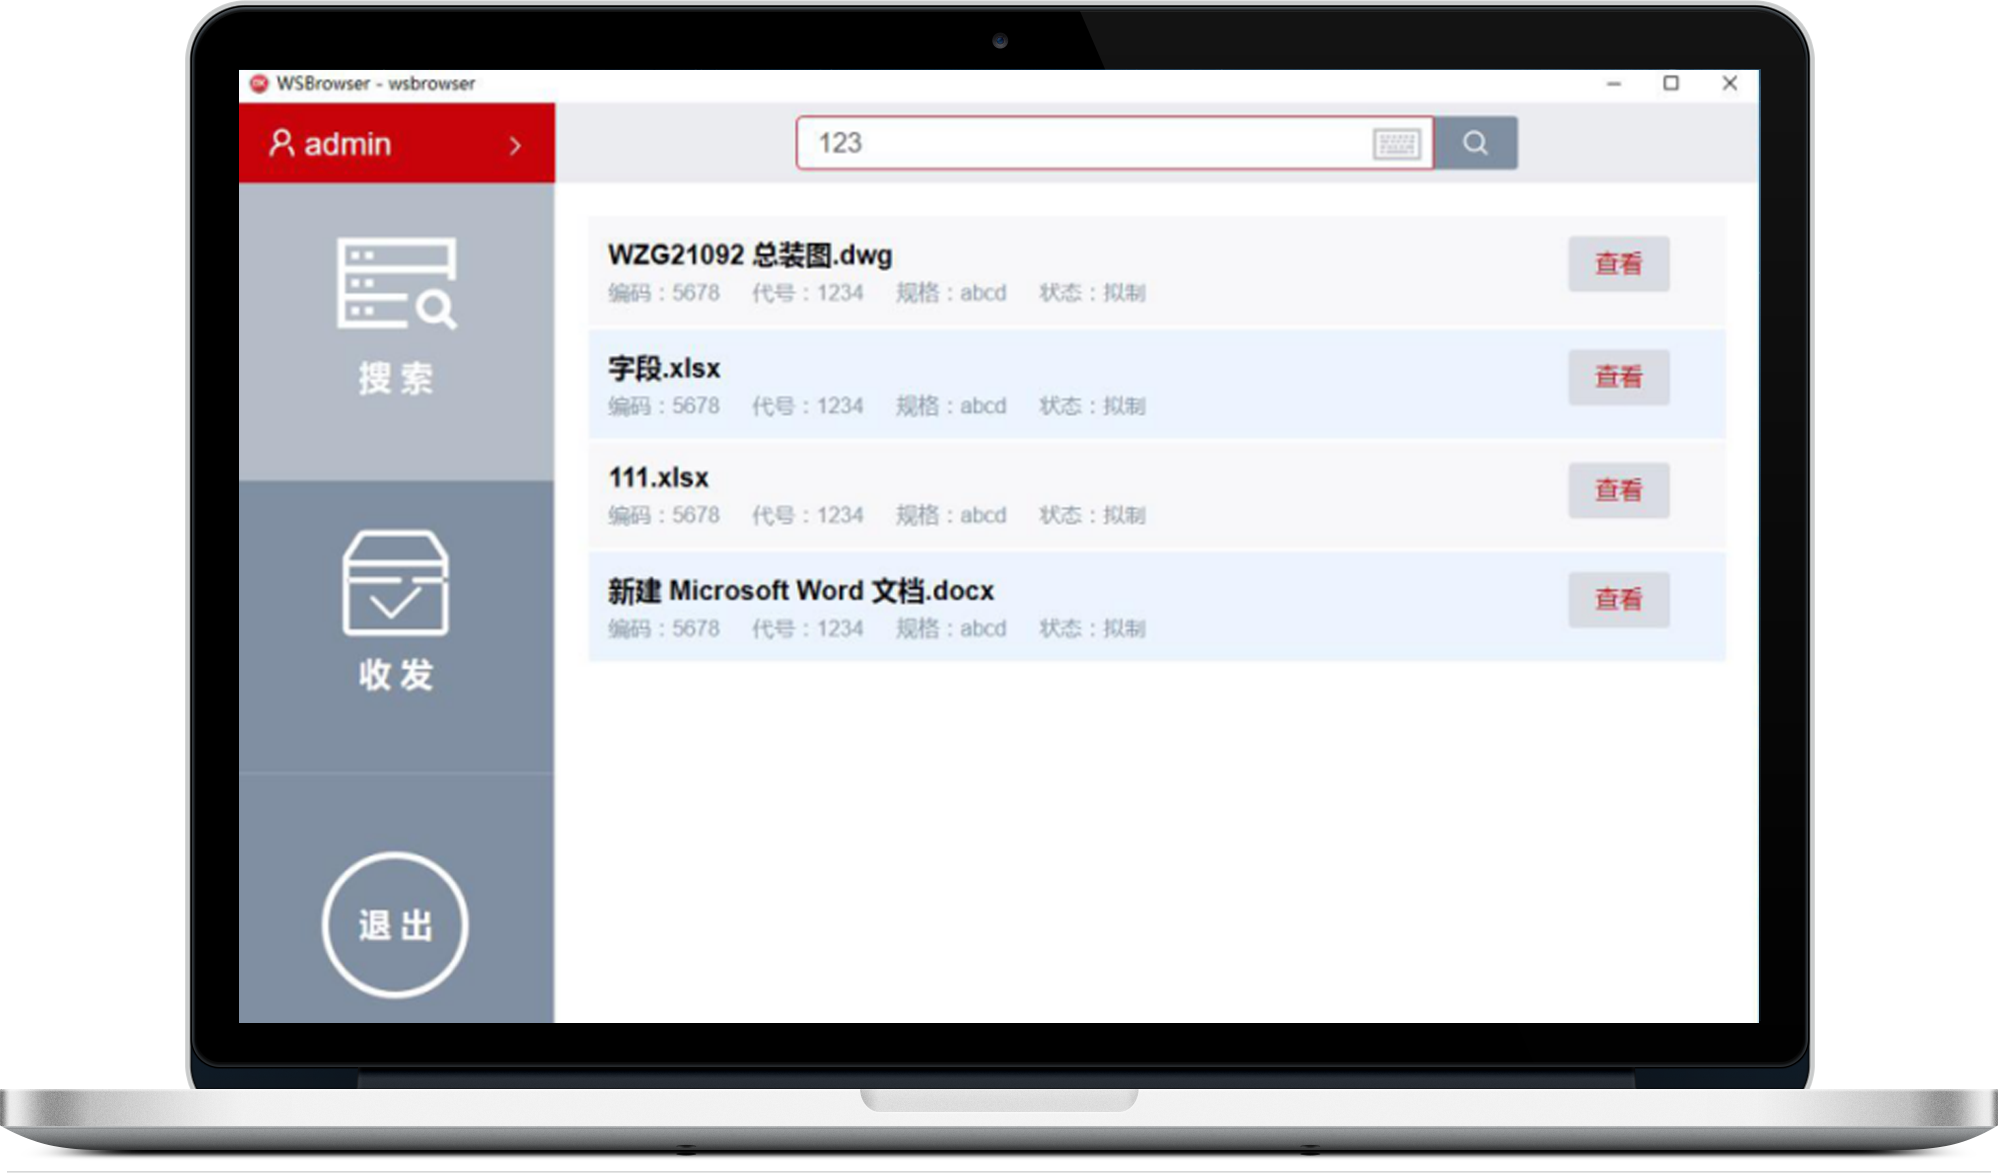
Task: View WZG21092 总装图.dwg with 查看
Action: click(1618, 264)
